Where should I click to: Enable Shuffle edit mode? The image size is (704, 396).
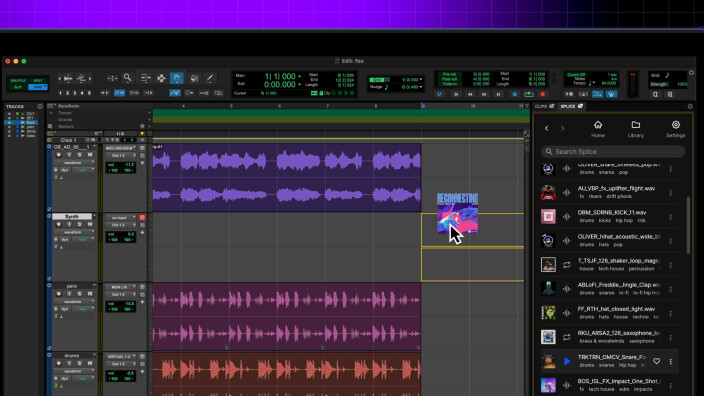coord(18,81)
